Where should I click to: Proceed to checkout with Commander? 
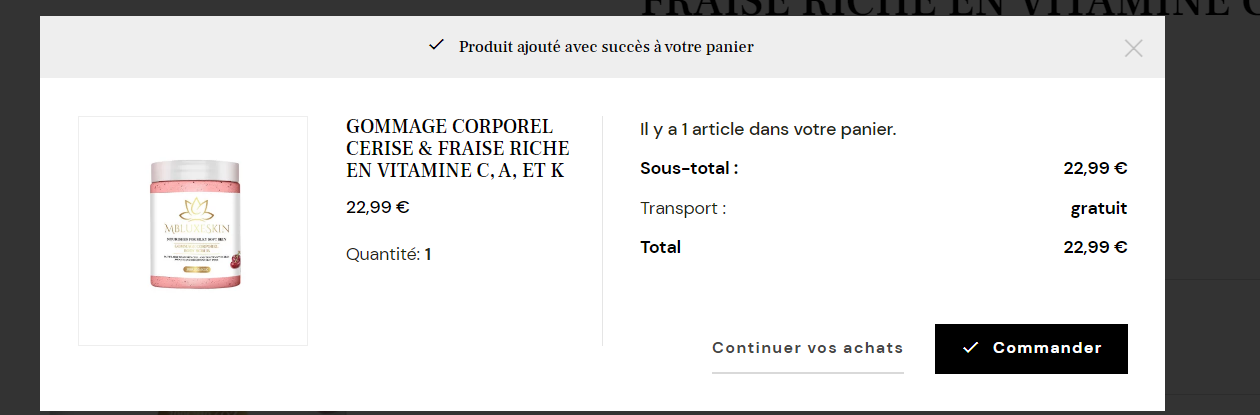(1031, 349)
